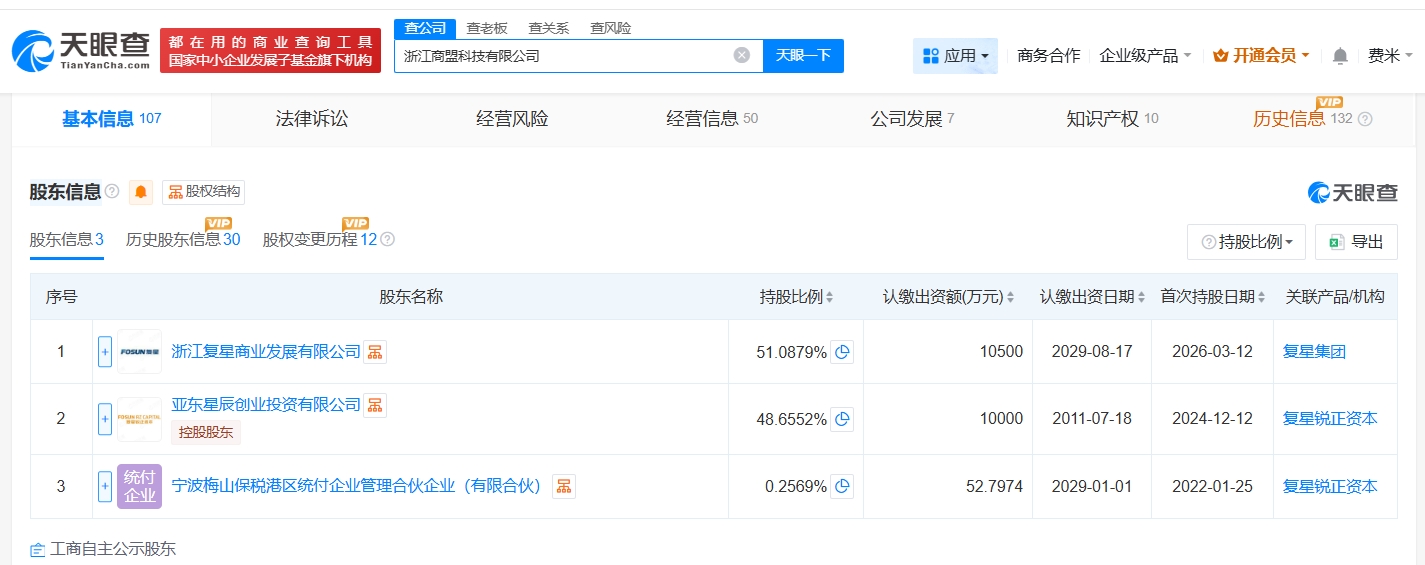
Task: Open pie chart for 0.2569% shareholding
Action: (842, 487)
